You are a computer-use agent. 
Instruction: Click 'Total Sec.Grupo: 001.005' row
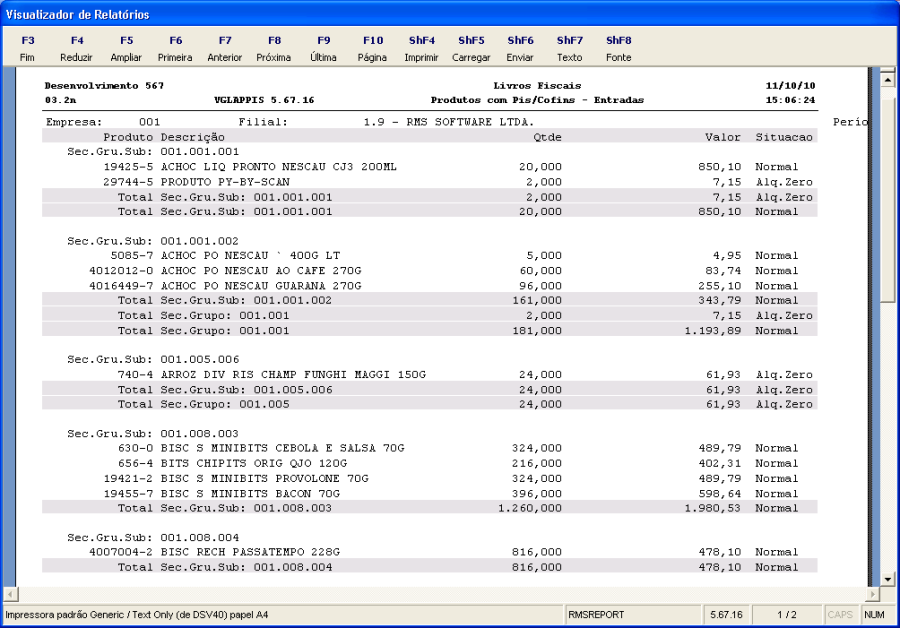coord(429,404)
